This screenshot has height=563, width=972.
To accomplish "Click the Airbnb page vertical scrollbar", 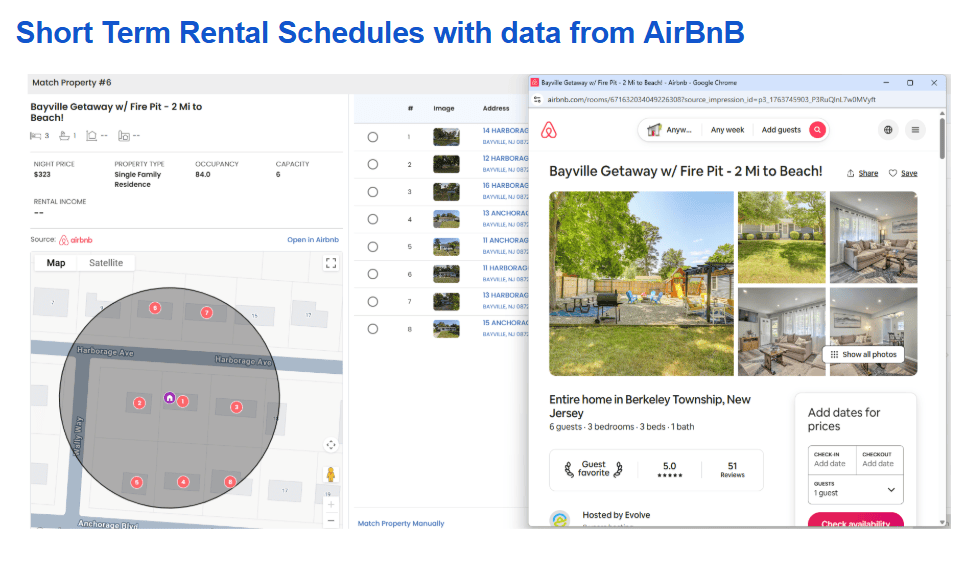I will pos(942,138).
